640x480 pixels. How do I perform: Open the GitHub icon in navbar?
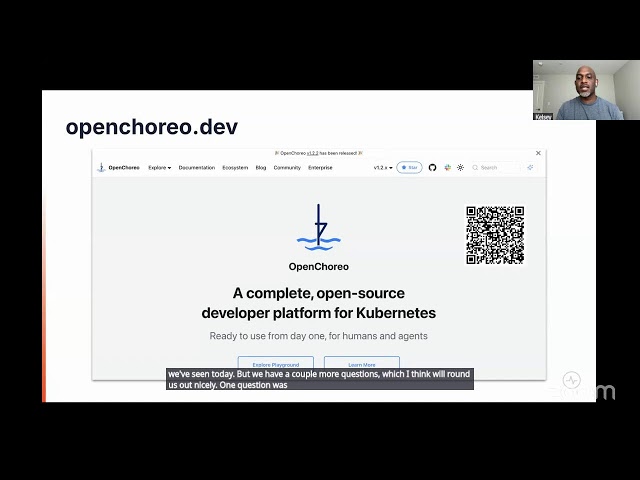[432, 167]
